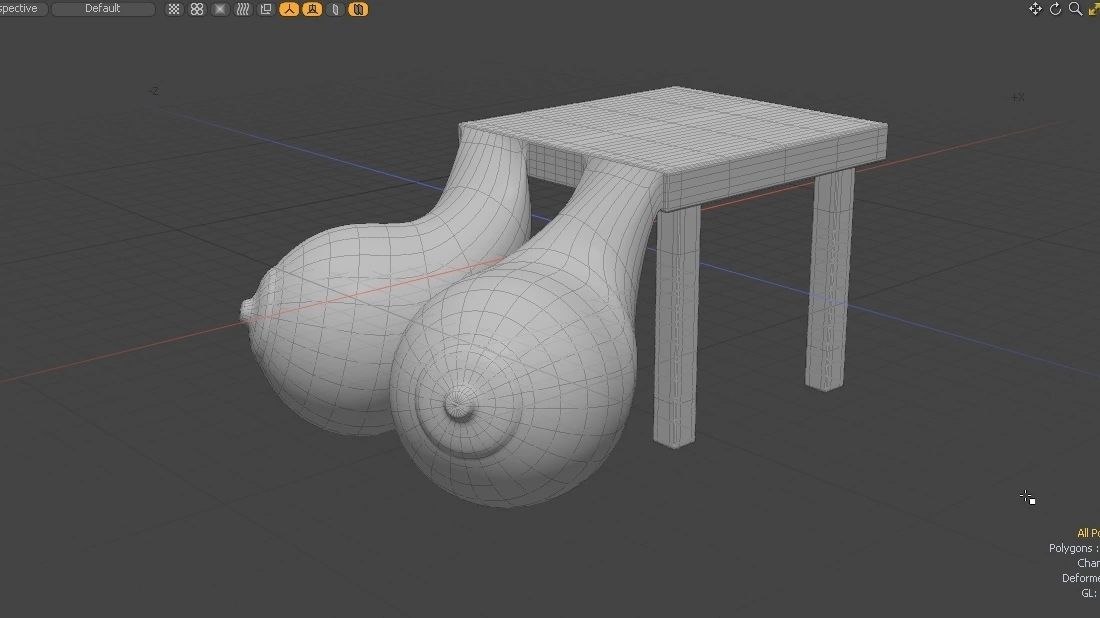Click the yellow maximize viewport arrow icon
The height and width of the screenshot is (618, 1100).
pyautogui.click(x=1094, y=8)
